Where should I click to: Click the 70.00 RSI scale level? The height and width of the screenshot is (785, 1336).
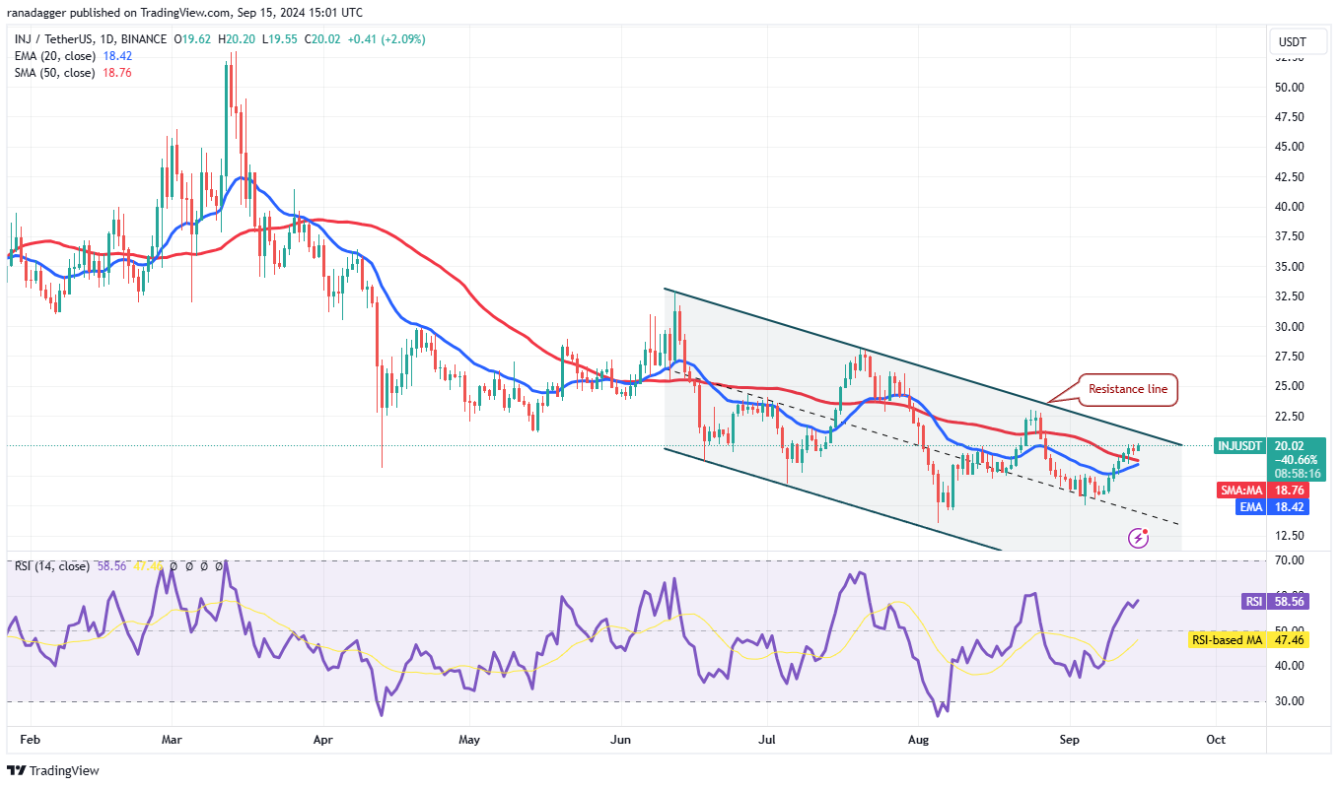(x=1289, y=561)
